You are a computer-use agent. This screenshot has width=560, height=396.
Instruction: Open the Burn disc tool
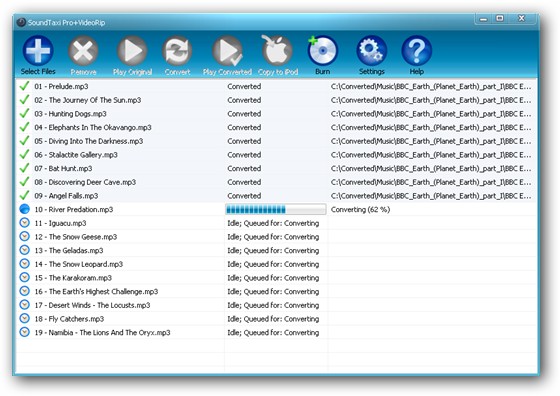(322, 51)
